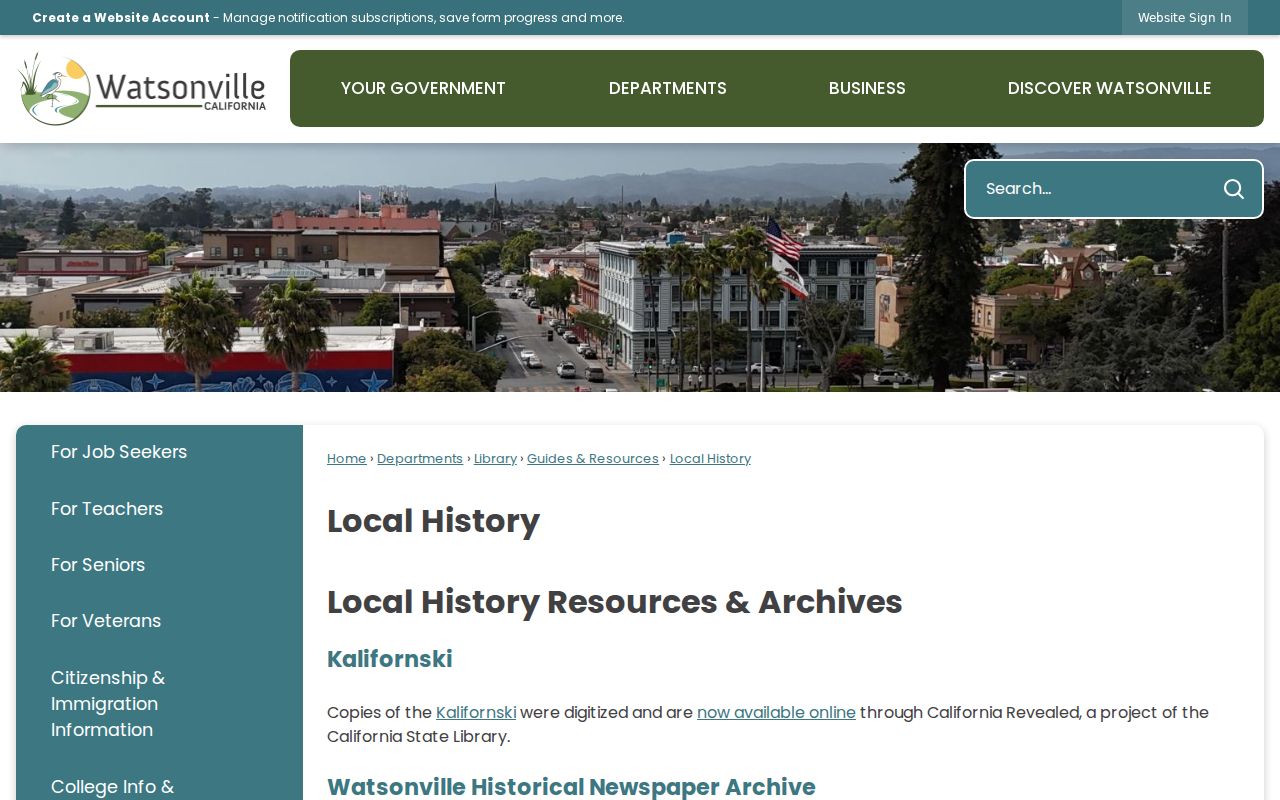Click the search magnifier icon
Viewport: 1280px width, 800px height.
[x=1233, y=189]
